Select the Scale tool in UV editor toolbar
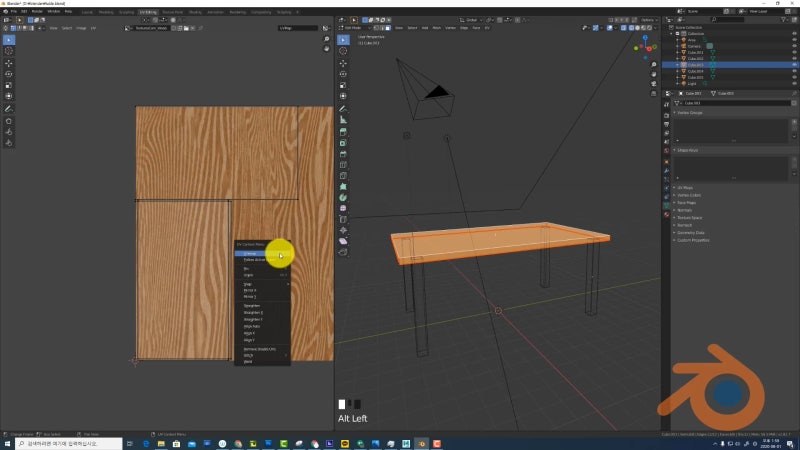The width and height of the screenshot is (800, 450). pos(9,85)
